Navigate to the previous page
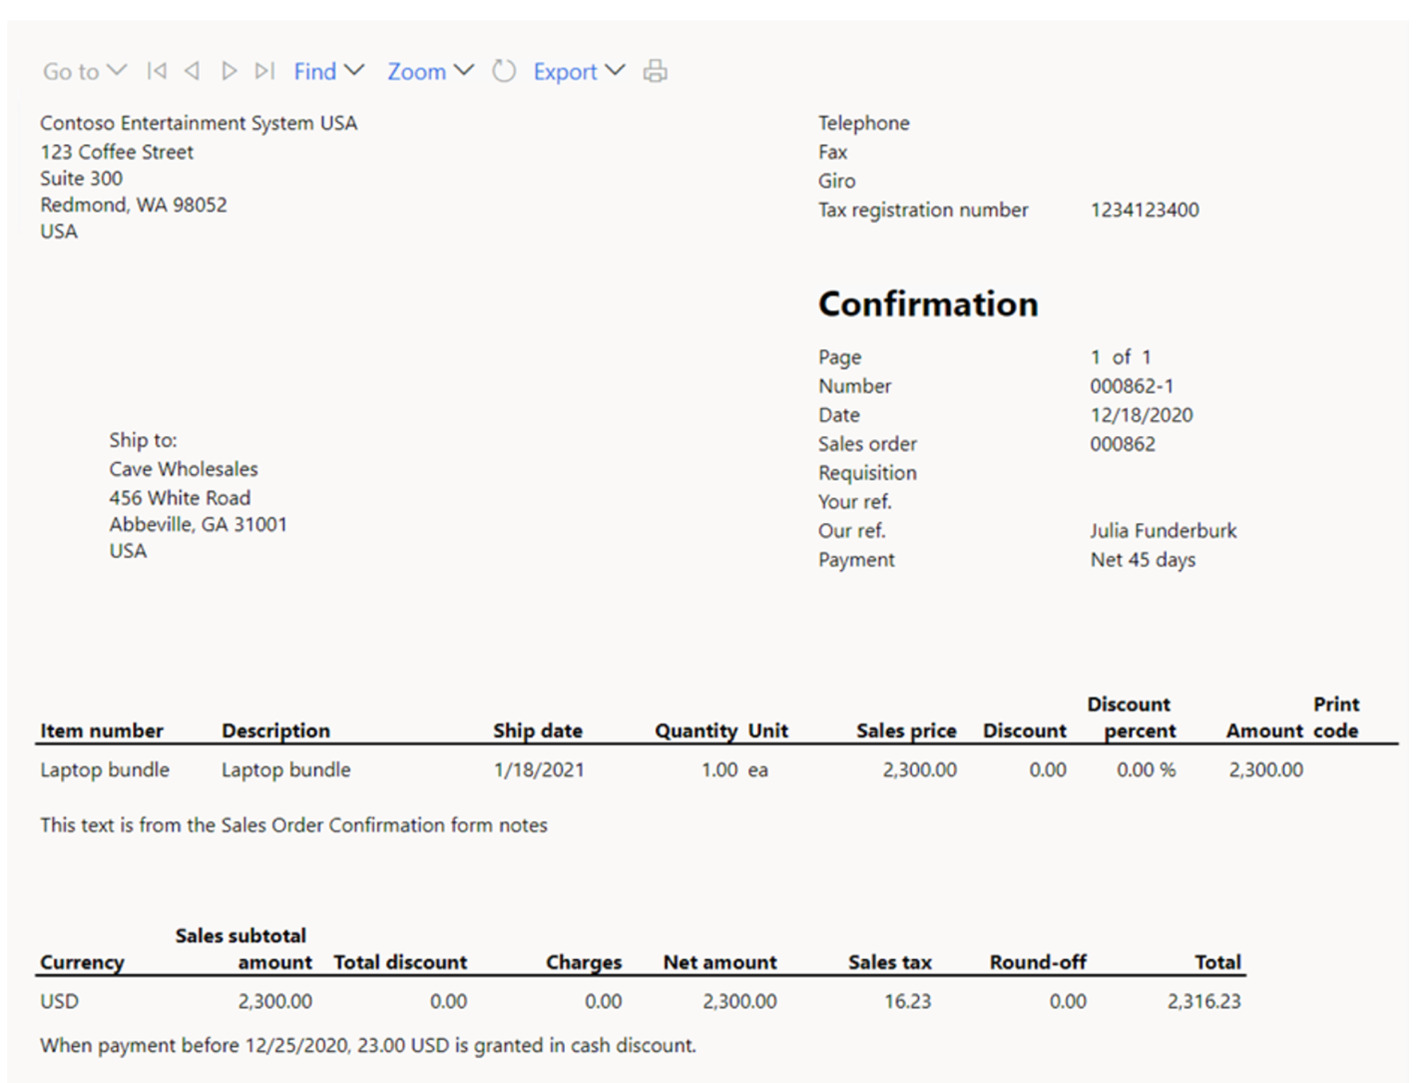 192,70
